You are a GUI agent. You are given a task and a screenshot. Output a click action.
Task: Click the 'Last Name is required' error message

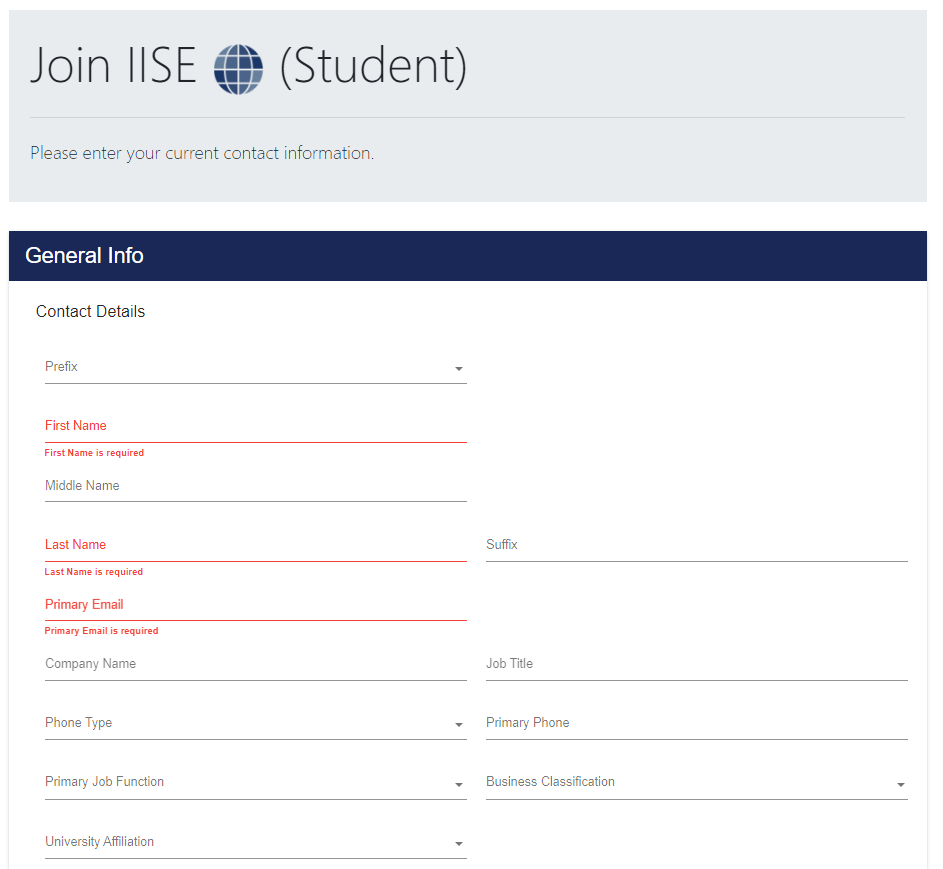pyautogui.click(x=94, y=572)
